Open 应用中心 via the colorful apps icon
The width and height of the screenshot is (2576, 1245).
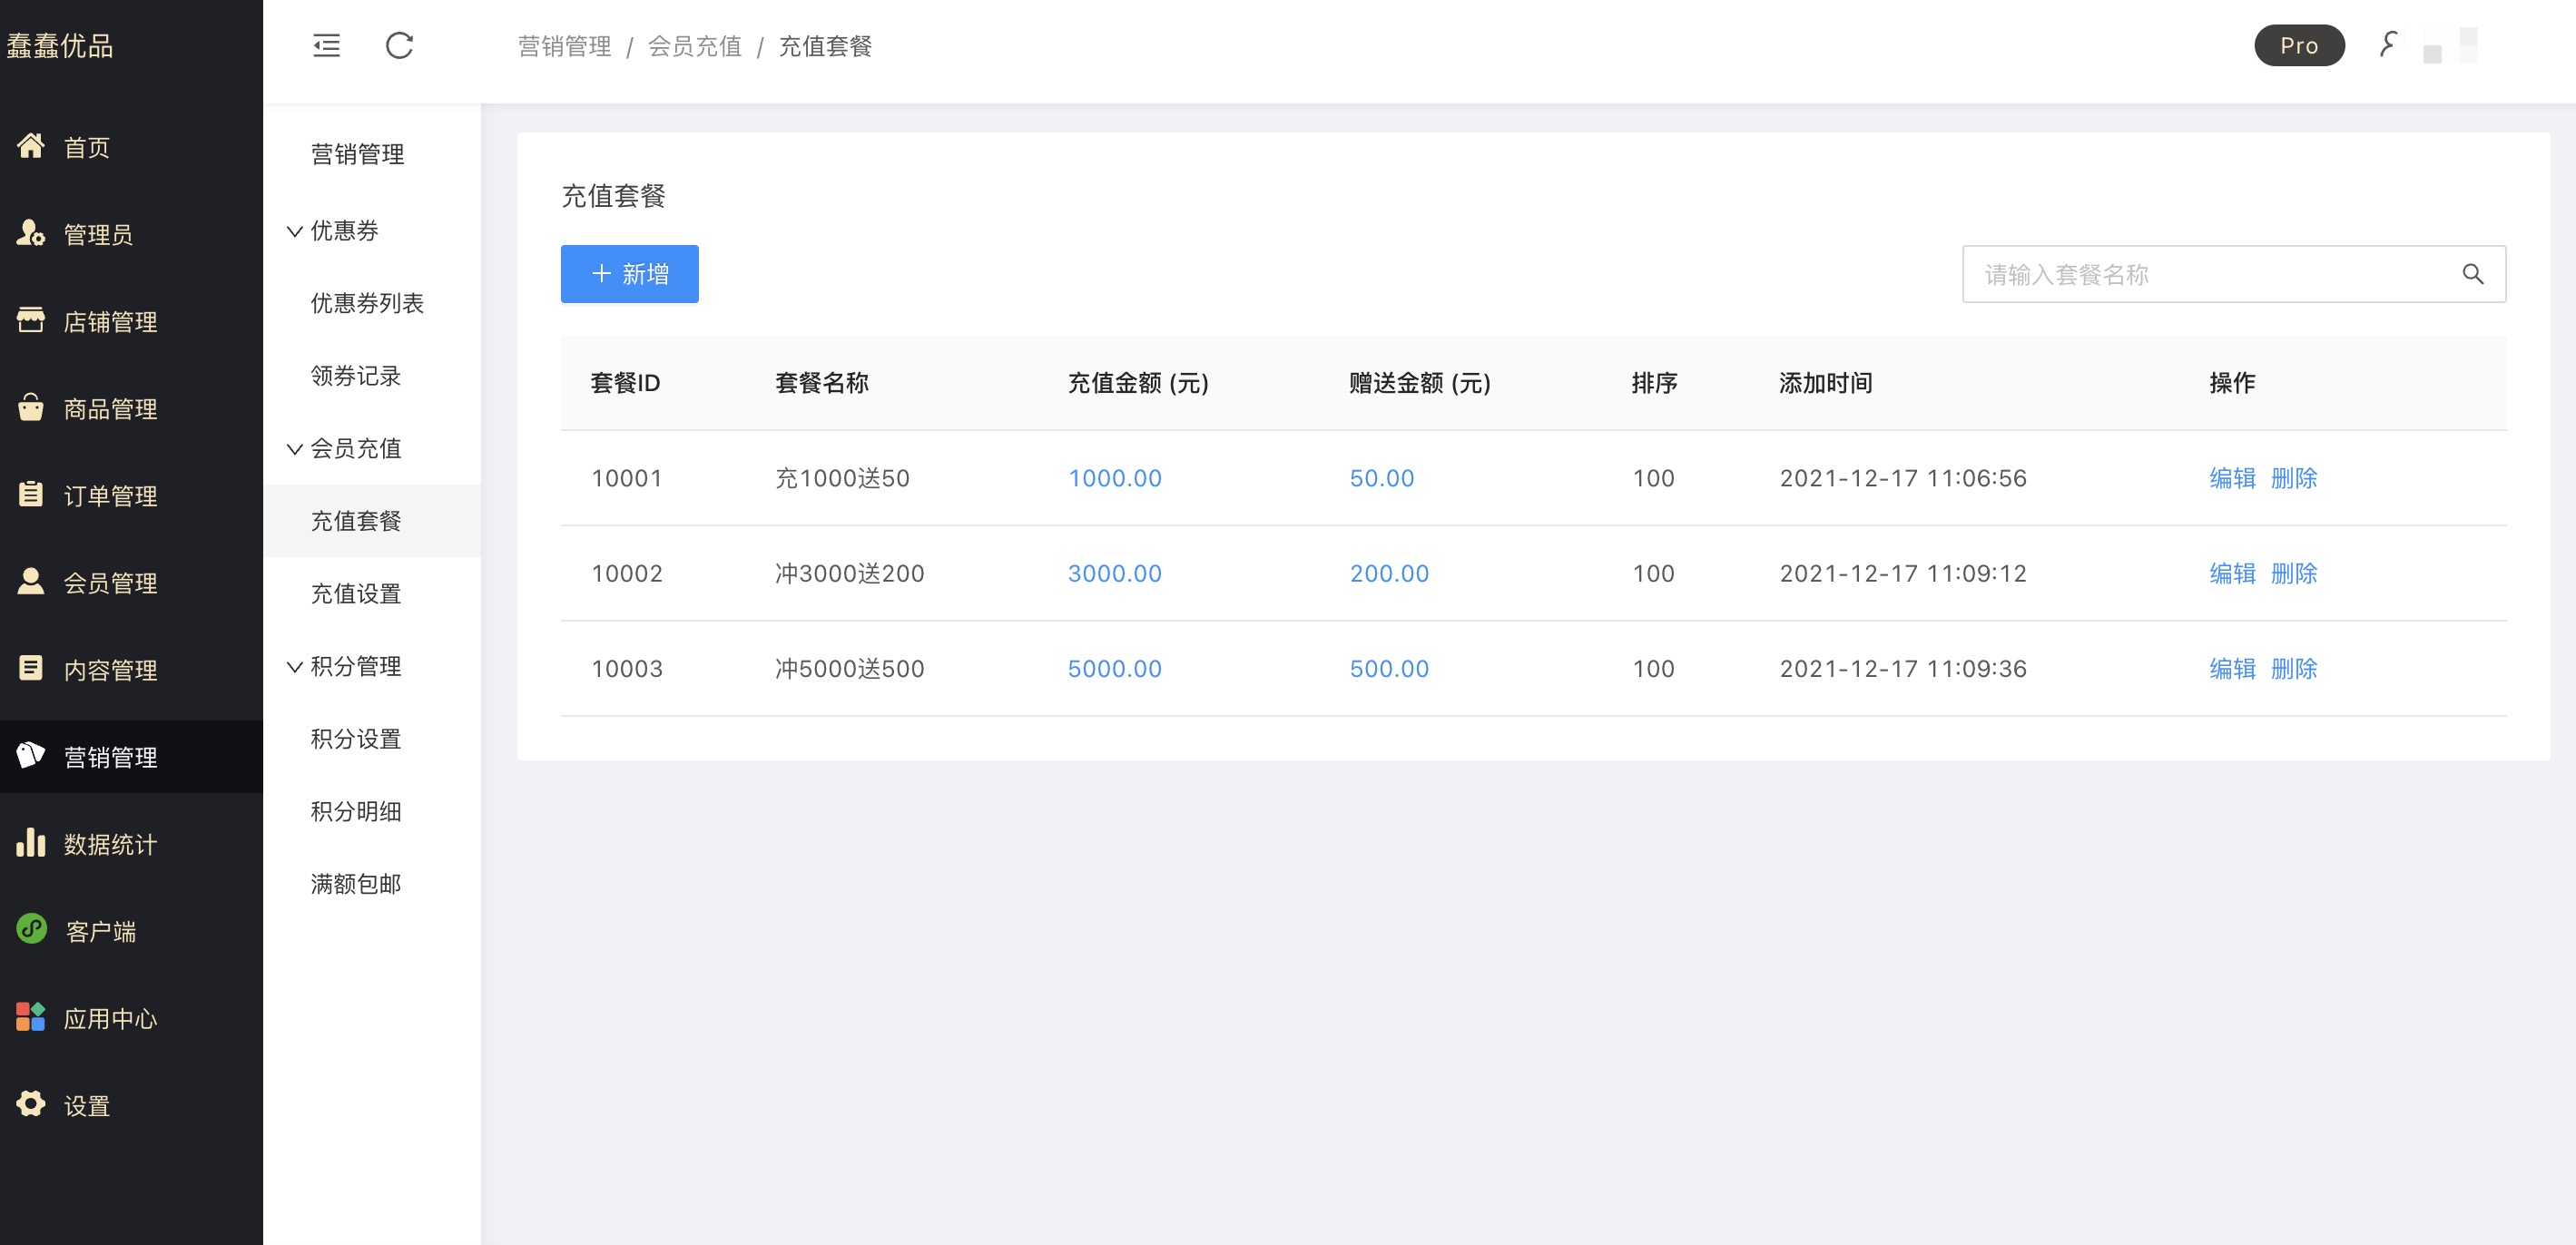31,1017
